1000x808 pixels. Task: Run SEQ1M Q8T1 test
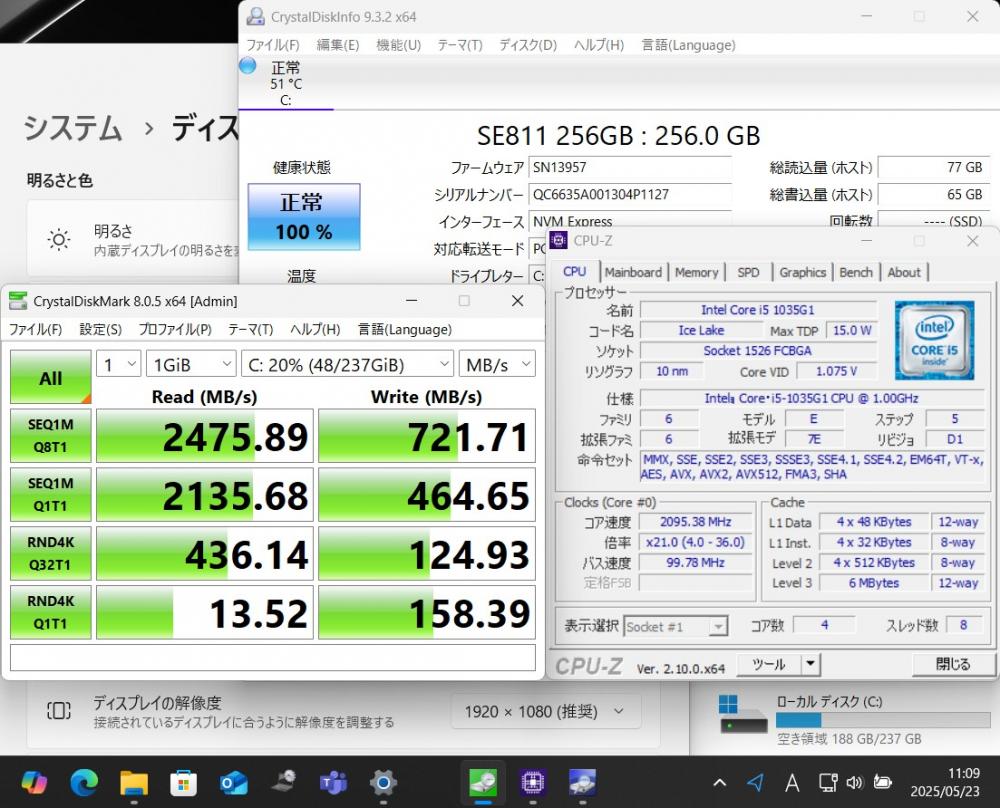(x=51, y=436)
